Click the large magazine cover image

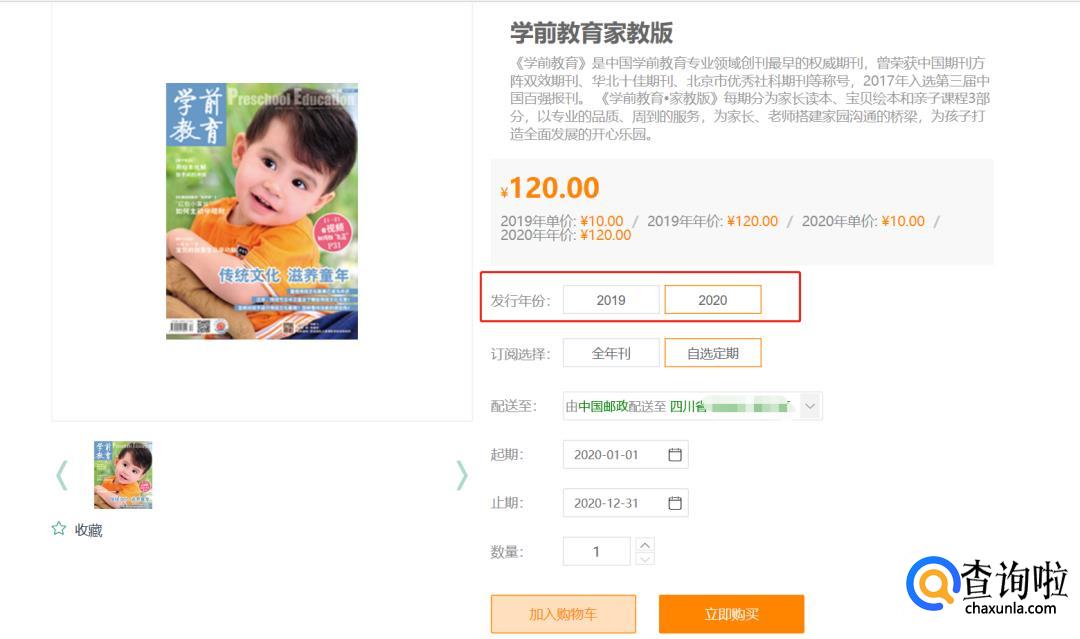click(262, 211)
